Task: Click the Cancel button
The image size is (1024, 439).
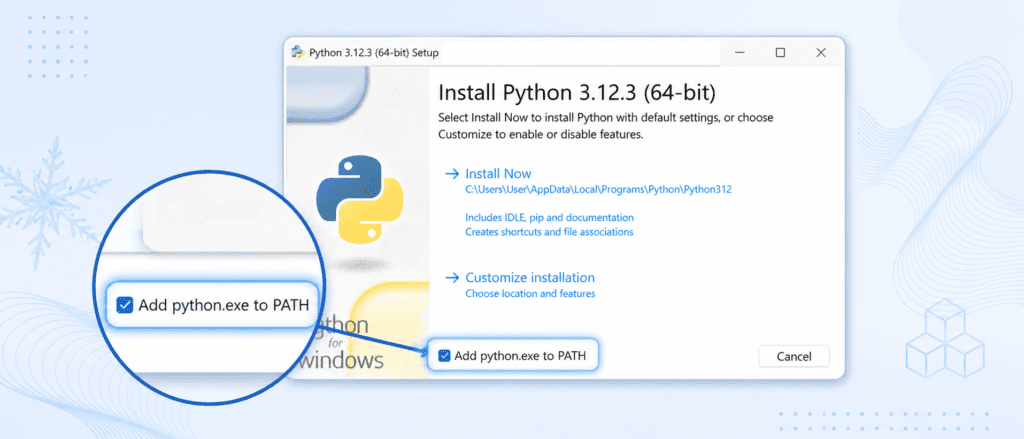Action: pos(793,357)
